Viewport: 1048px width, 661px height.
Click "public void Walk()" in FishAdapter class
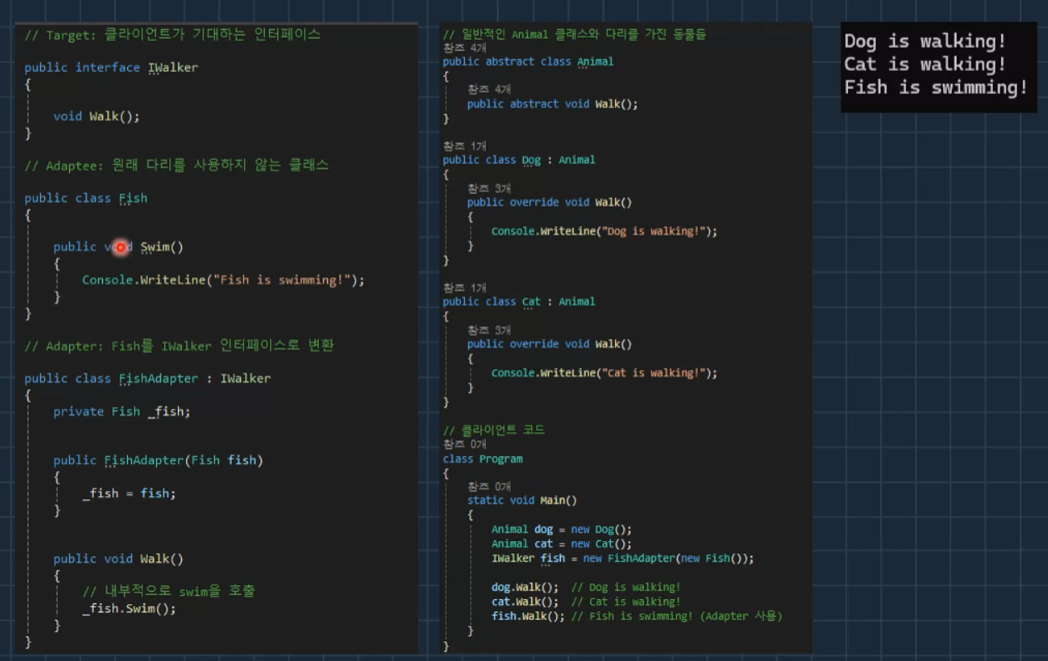[x=118, y=559]
